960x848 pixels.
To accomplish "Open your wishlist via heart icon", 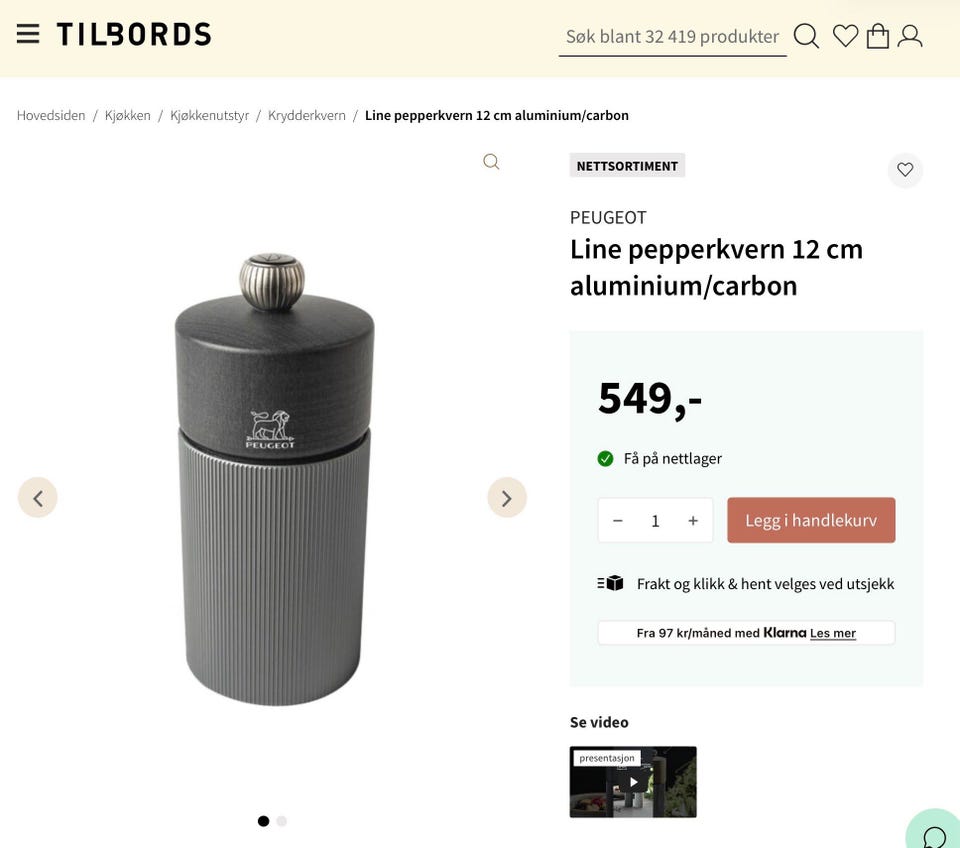I will [844, 35].
